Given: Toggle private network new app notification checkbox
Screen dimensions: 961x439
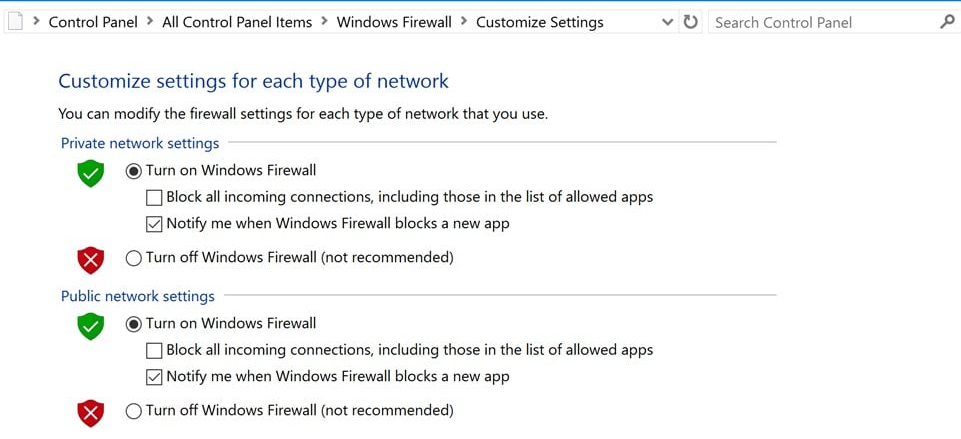Looking at the screenshot, I should (154, 224).
